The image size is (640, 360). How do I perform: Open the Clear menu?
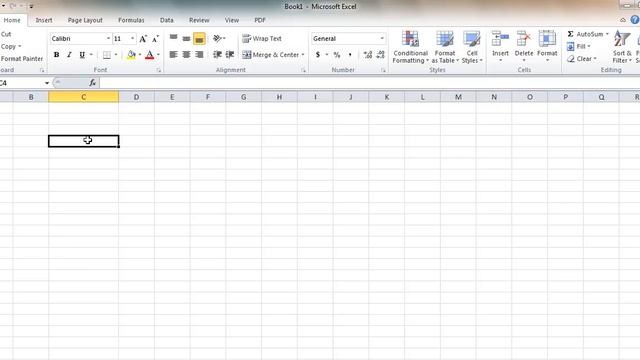(582, 59)
